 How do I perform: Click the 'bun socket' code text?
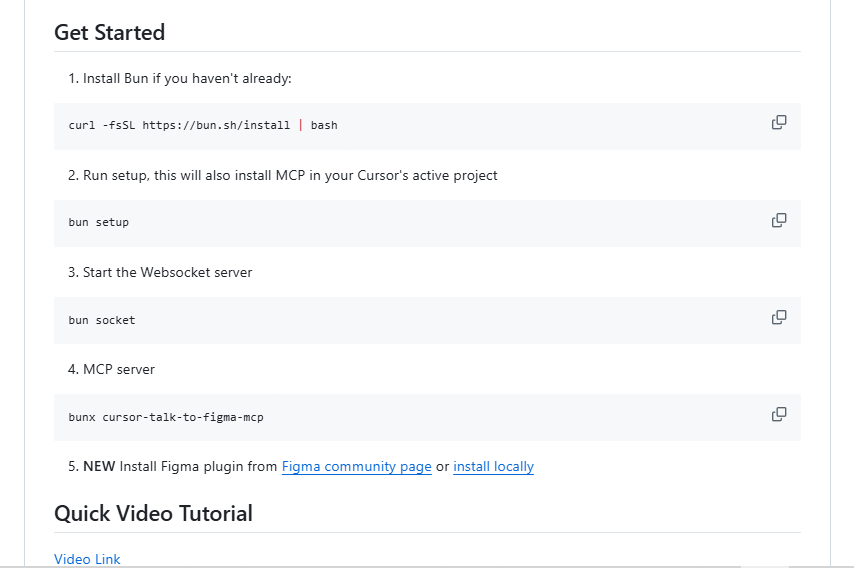[102, 320]
